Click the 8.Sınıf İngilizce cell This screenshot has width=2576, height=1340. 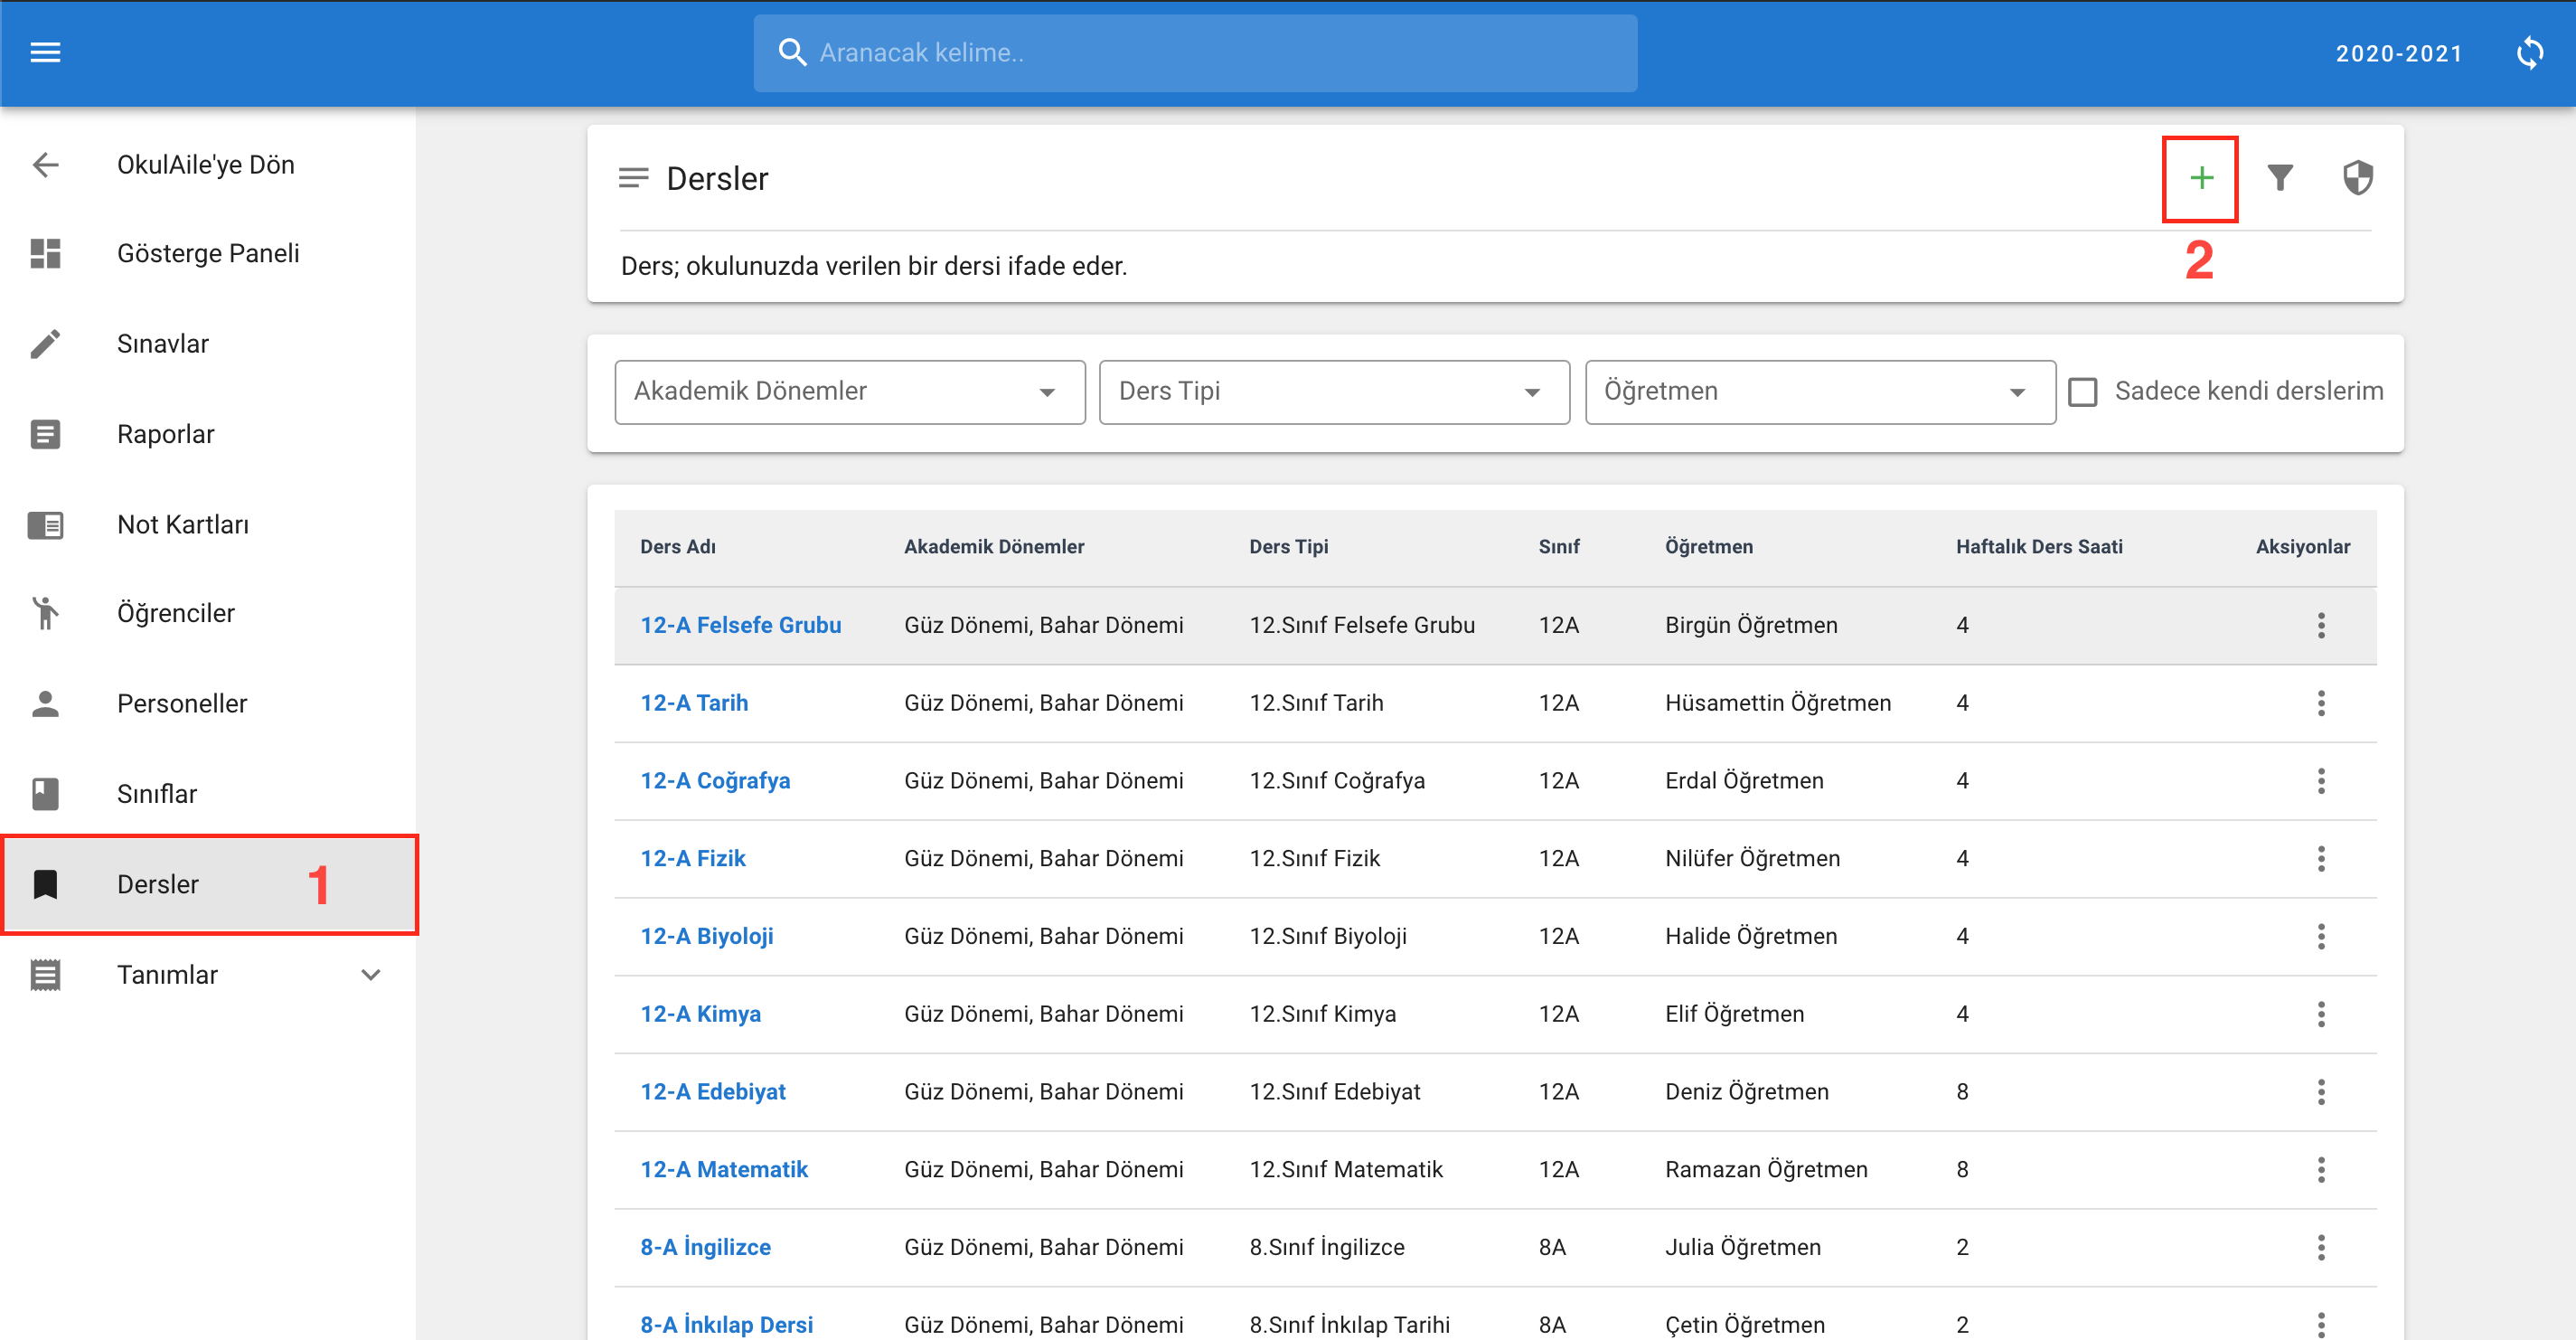(1327, 1247)
